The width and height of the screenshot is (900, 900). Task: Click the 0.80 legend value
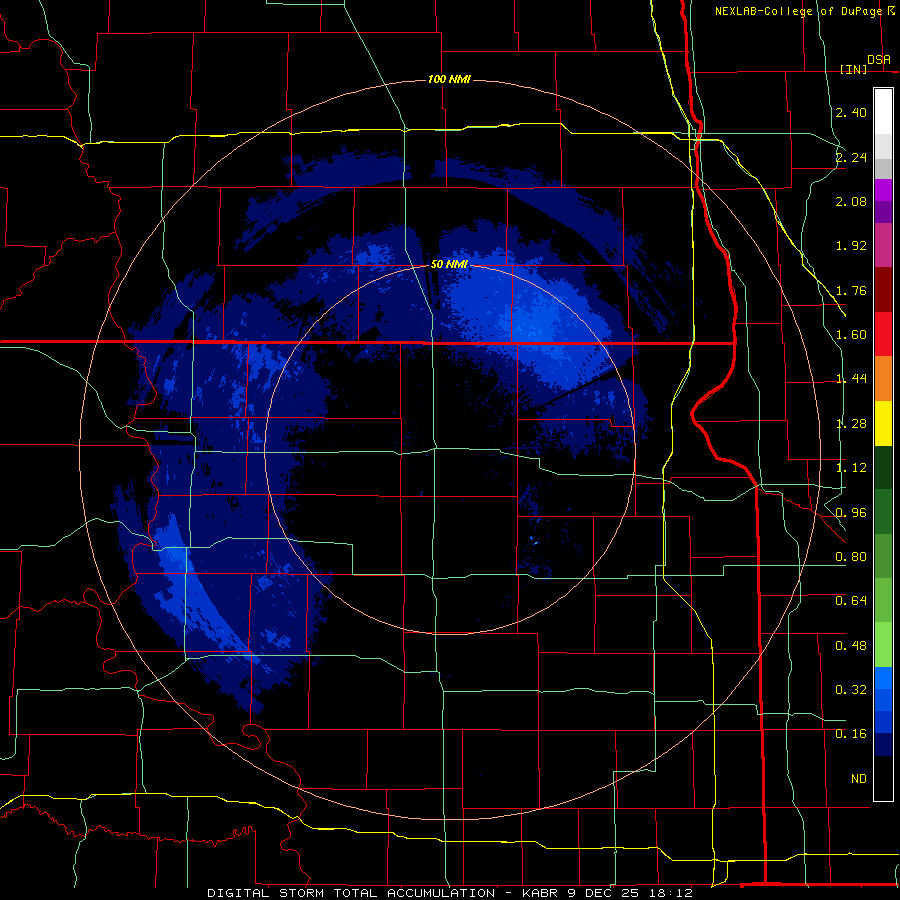[851, 557]
